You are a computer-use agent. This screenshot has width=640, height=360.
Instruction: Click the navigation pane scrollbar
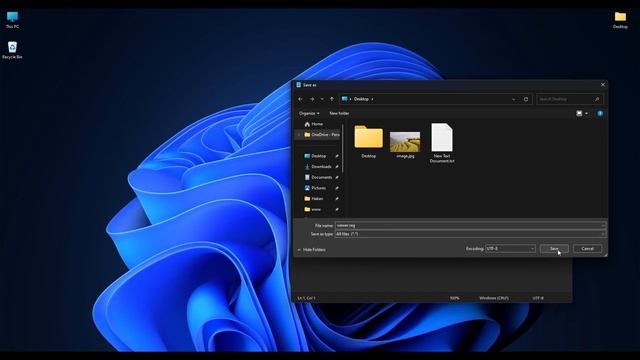click(343, 149)
